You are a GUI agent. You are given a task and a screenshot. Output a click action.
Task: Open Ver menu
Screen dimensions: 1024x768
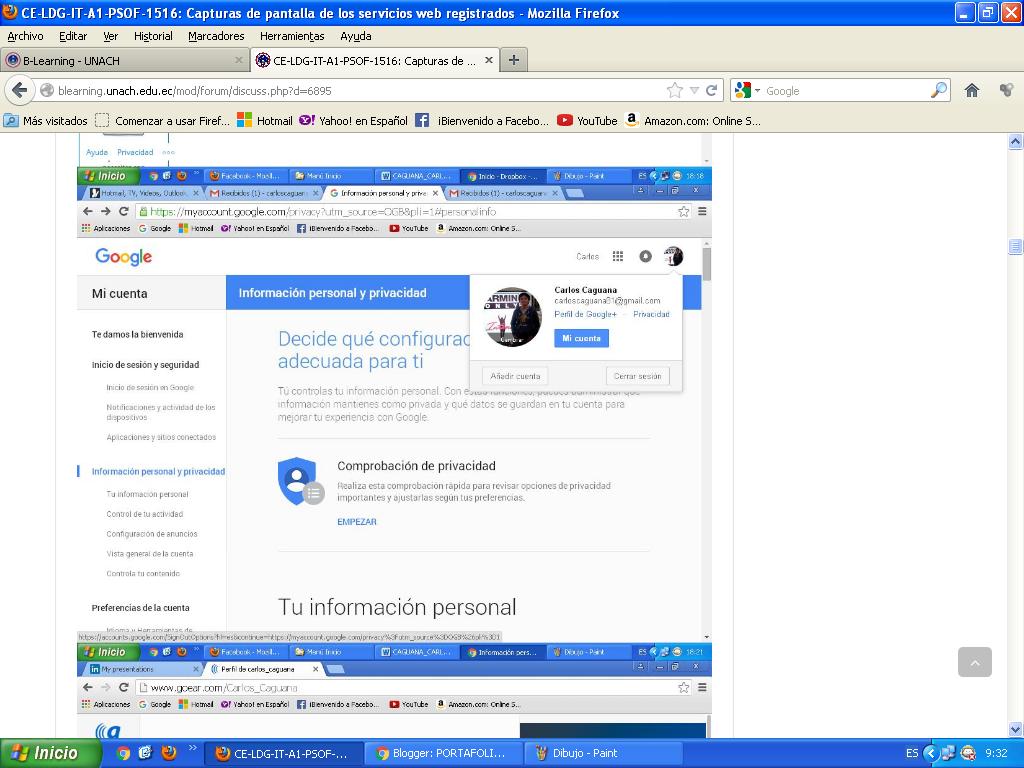point(110,36)
